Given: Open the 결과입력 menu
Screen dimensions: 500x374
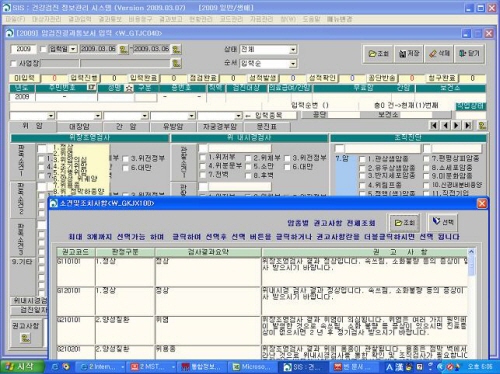Looking at the screenshot, I should pyautogui.click(x=80, y=19).
